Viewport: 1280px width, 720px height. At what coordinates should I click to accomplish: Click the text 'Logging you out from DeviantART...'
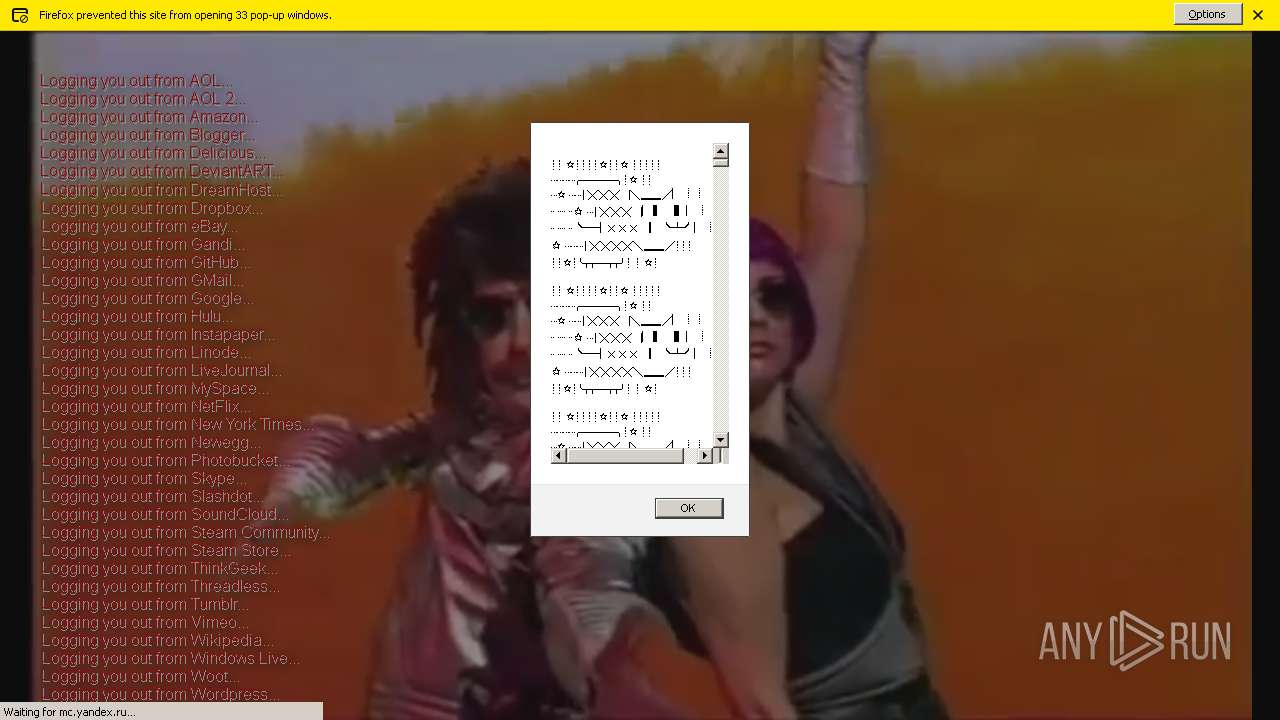click(x=162, y=171)
